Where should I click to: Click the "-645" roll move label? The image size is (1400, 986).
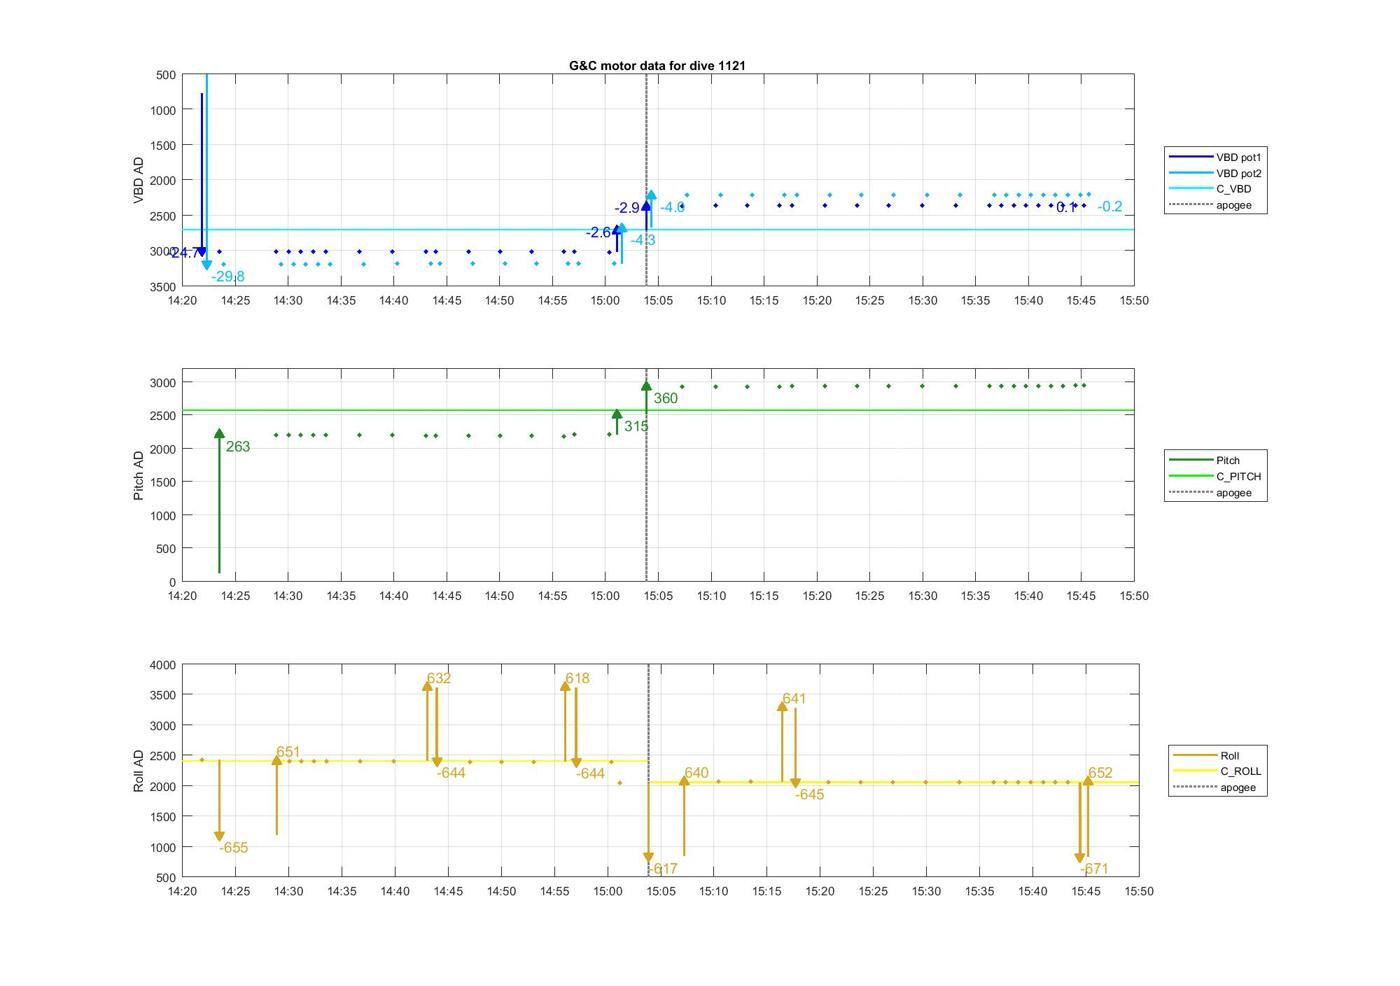tap(809, 795)
